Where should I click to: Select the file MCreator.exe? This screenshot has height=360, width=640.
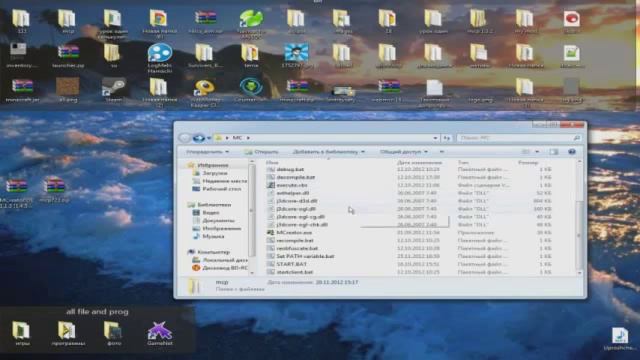tap(294, 232)
